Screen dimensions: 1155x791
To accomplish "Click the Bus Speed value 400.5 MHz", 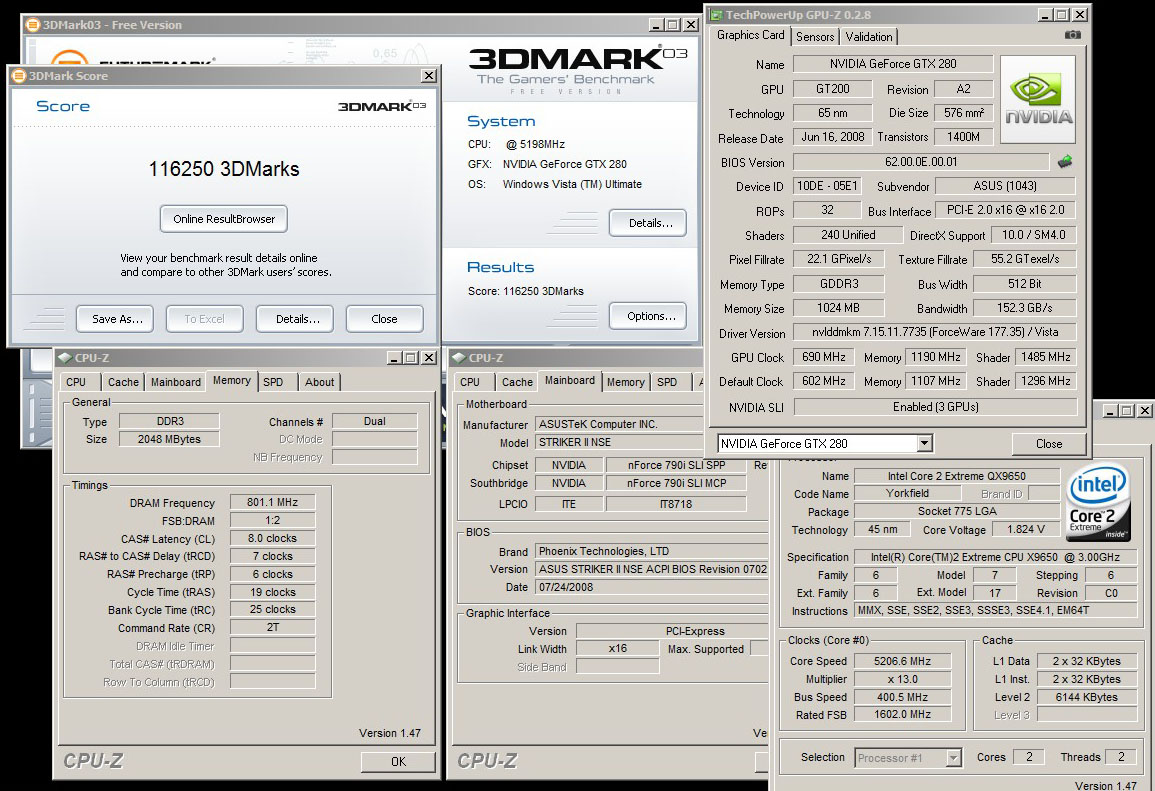I will click(x=902, y=697).
